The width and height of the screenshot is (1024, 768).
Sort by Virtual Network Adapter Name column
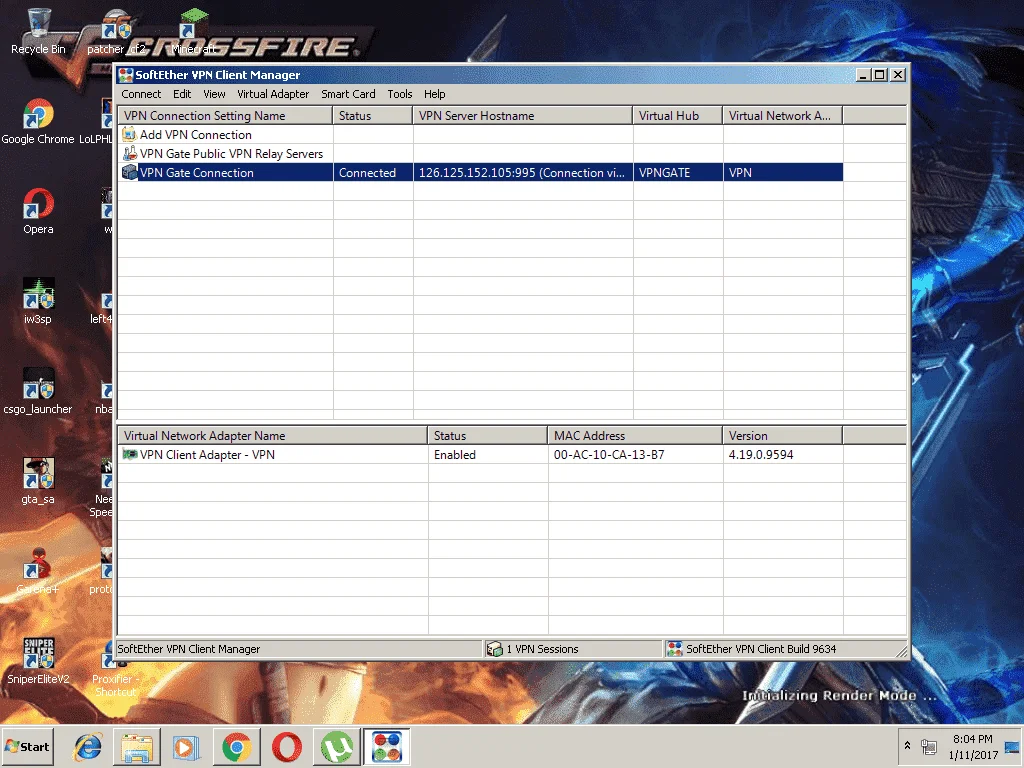(x=272, y=436)
